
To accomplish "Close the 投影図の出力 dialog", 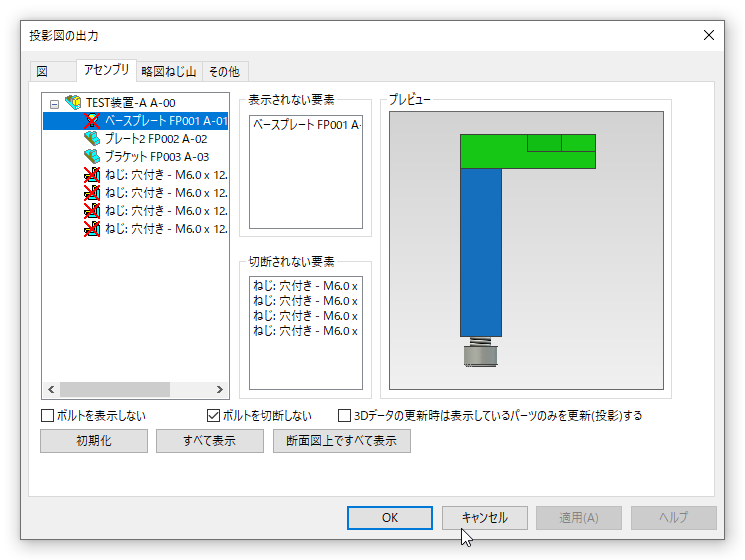I will point(708,36).
